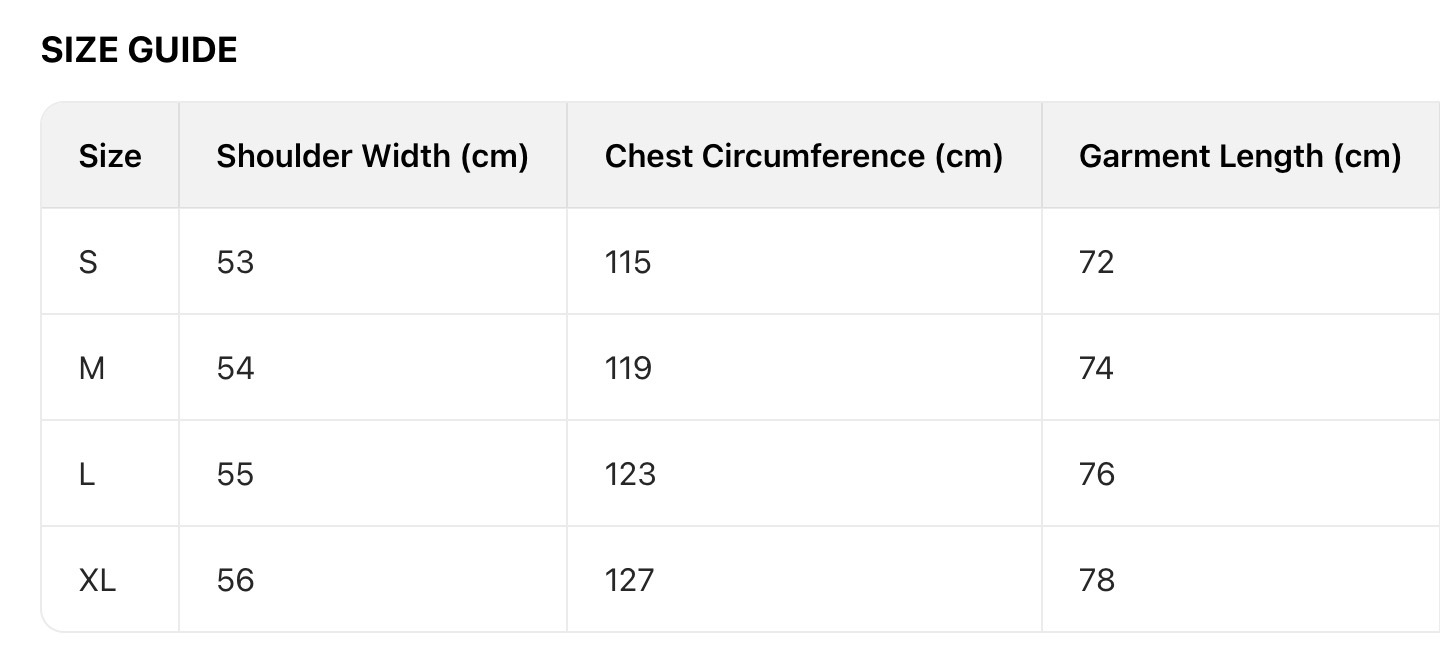Select the Garment Length (cm) header
The image size is (1440, 662).
pyautogui.click(x=1240, y=156)
